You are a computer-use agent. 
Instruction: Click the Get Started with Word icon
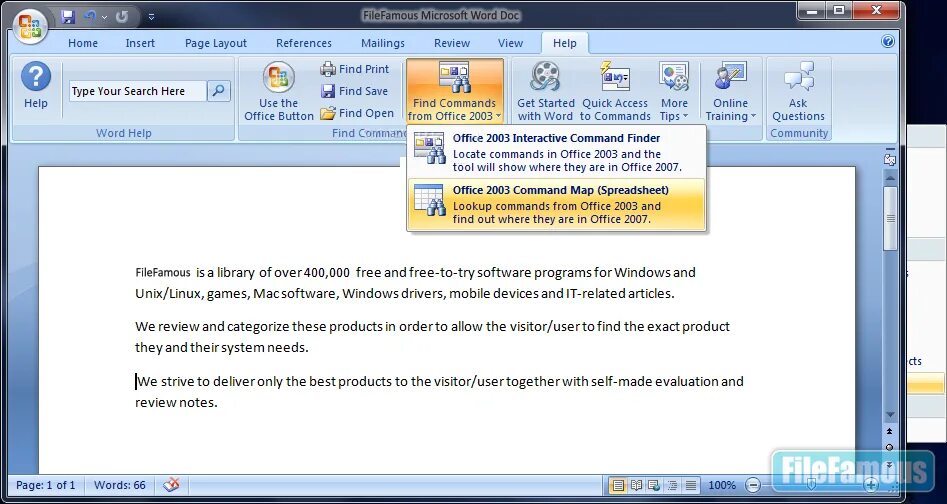tap(546, 91)
